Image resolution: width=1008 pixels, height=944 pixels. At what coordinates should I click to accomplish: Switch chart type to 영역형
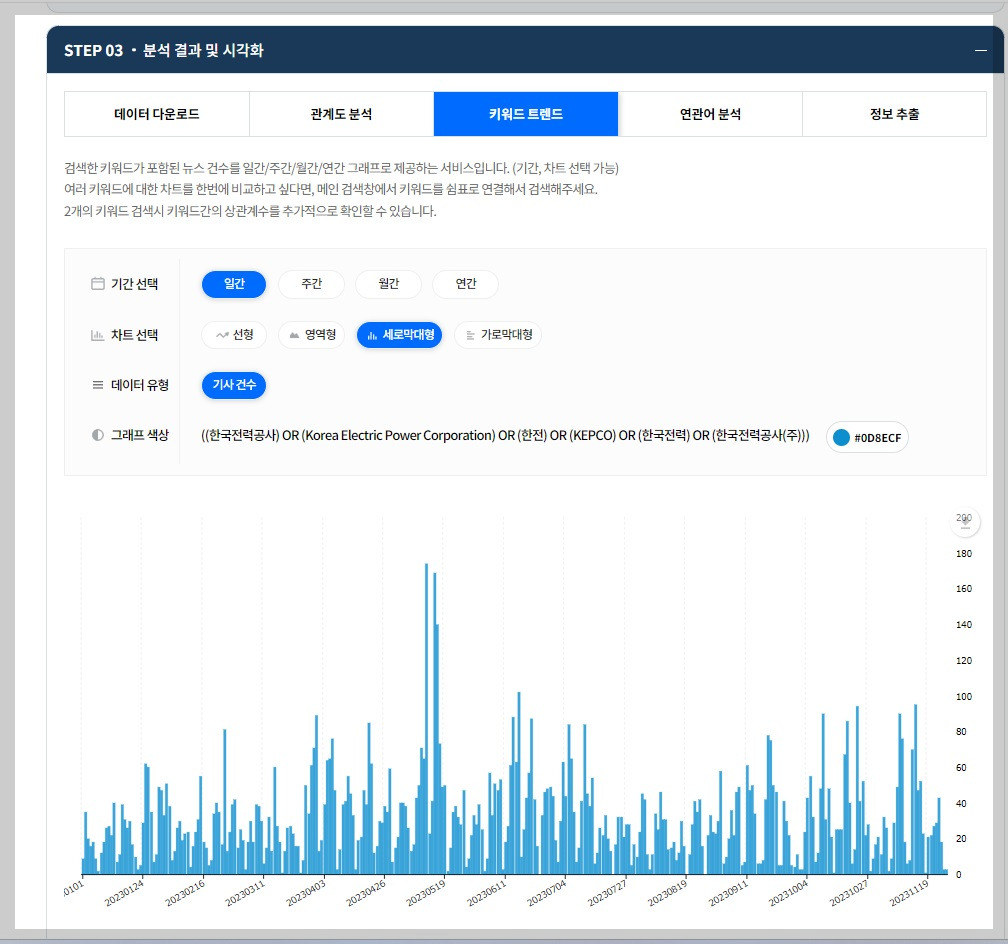click(x=312, y=335)
